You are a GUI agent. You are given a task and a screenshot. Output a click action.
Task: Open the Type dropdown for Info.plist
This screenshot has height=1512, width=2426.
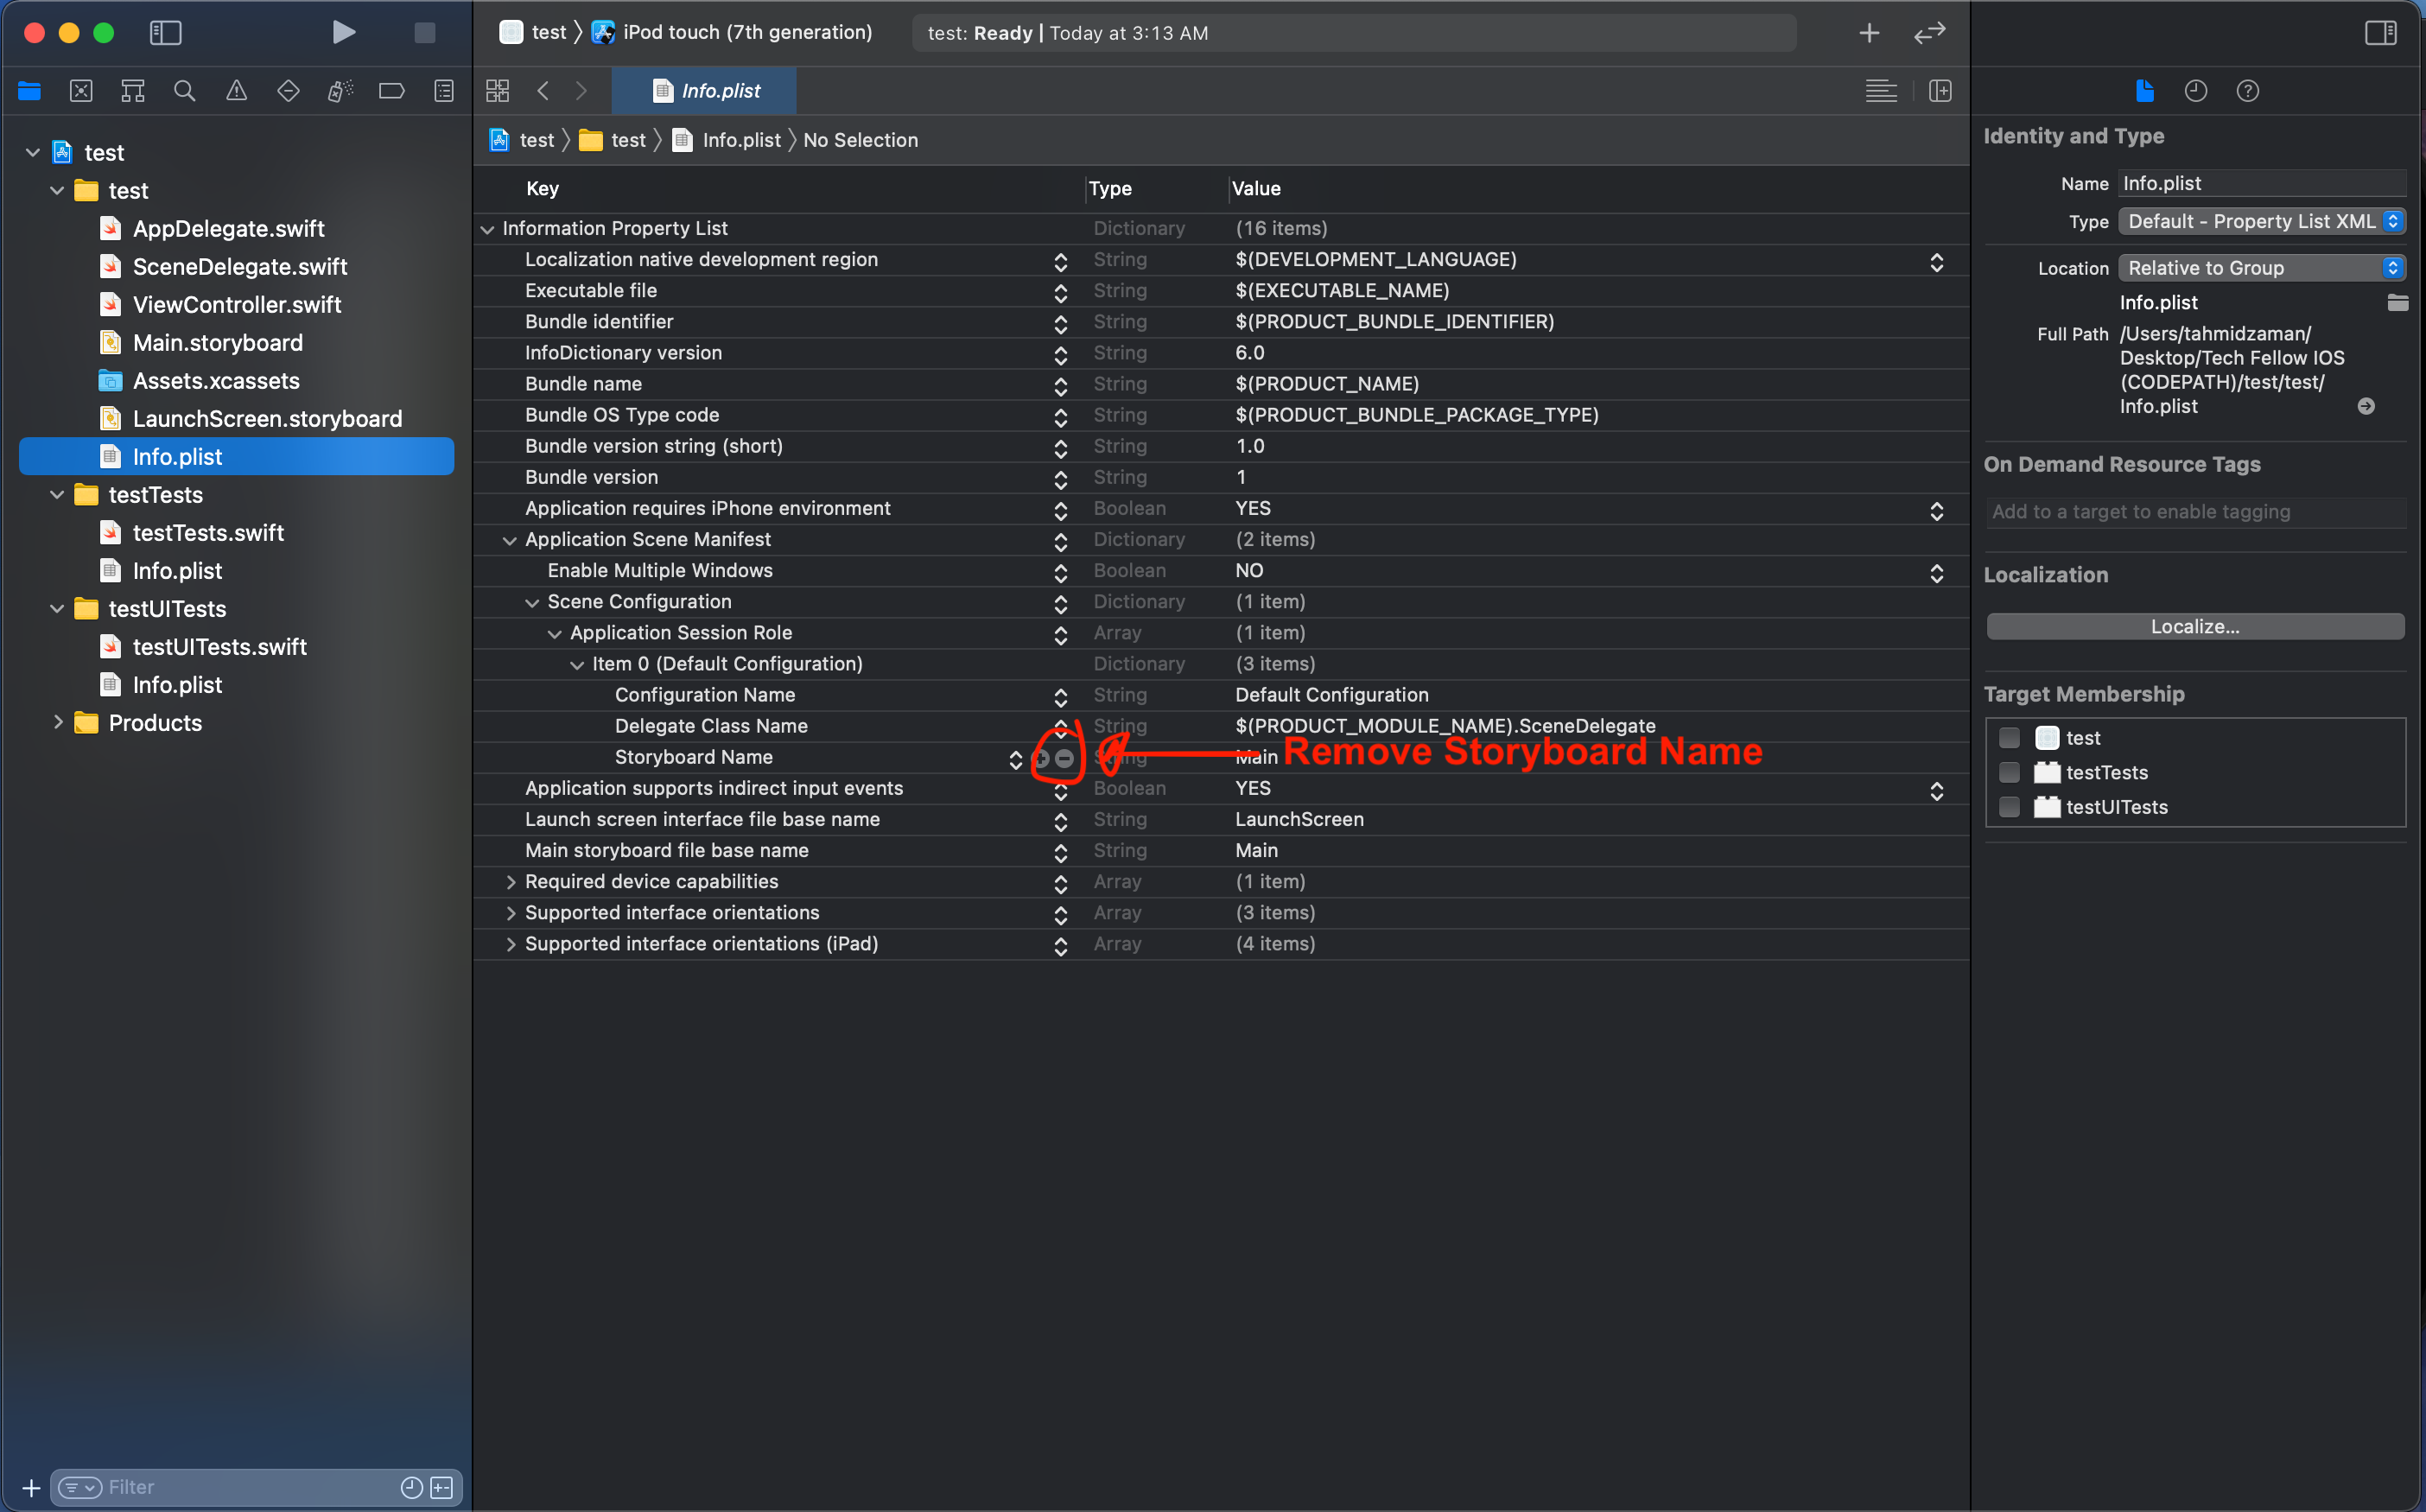[2264, 219]
